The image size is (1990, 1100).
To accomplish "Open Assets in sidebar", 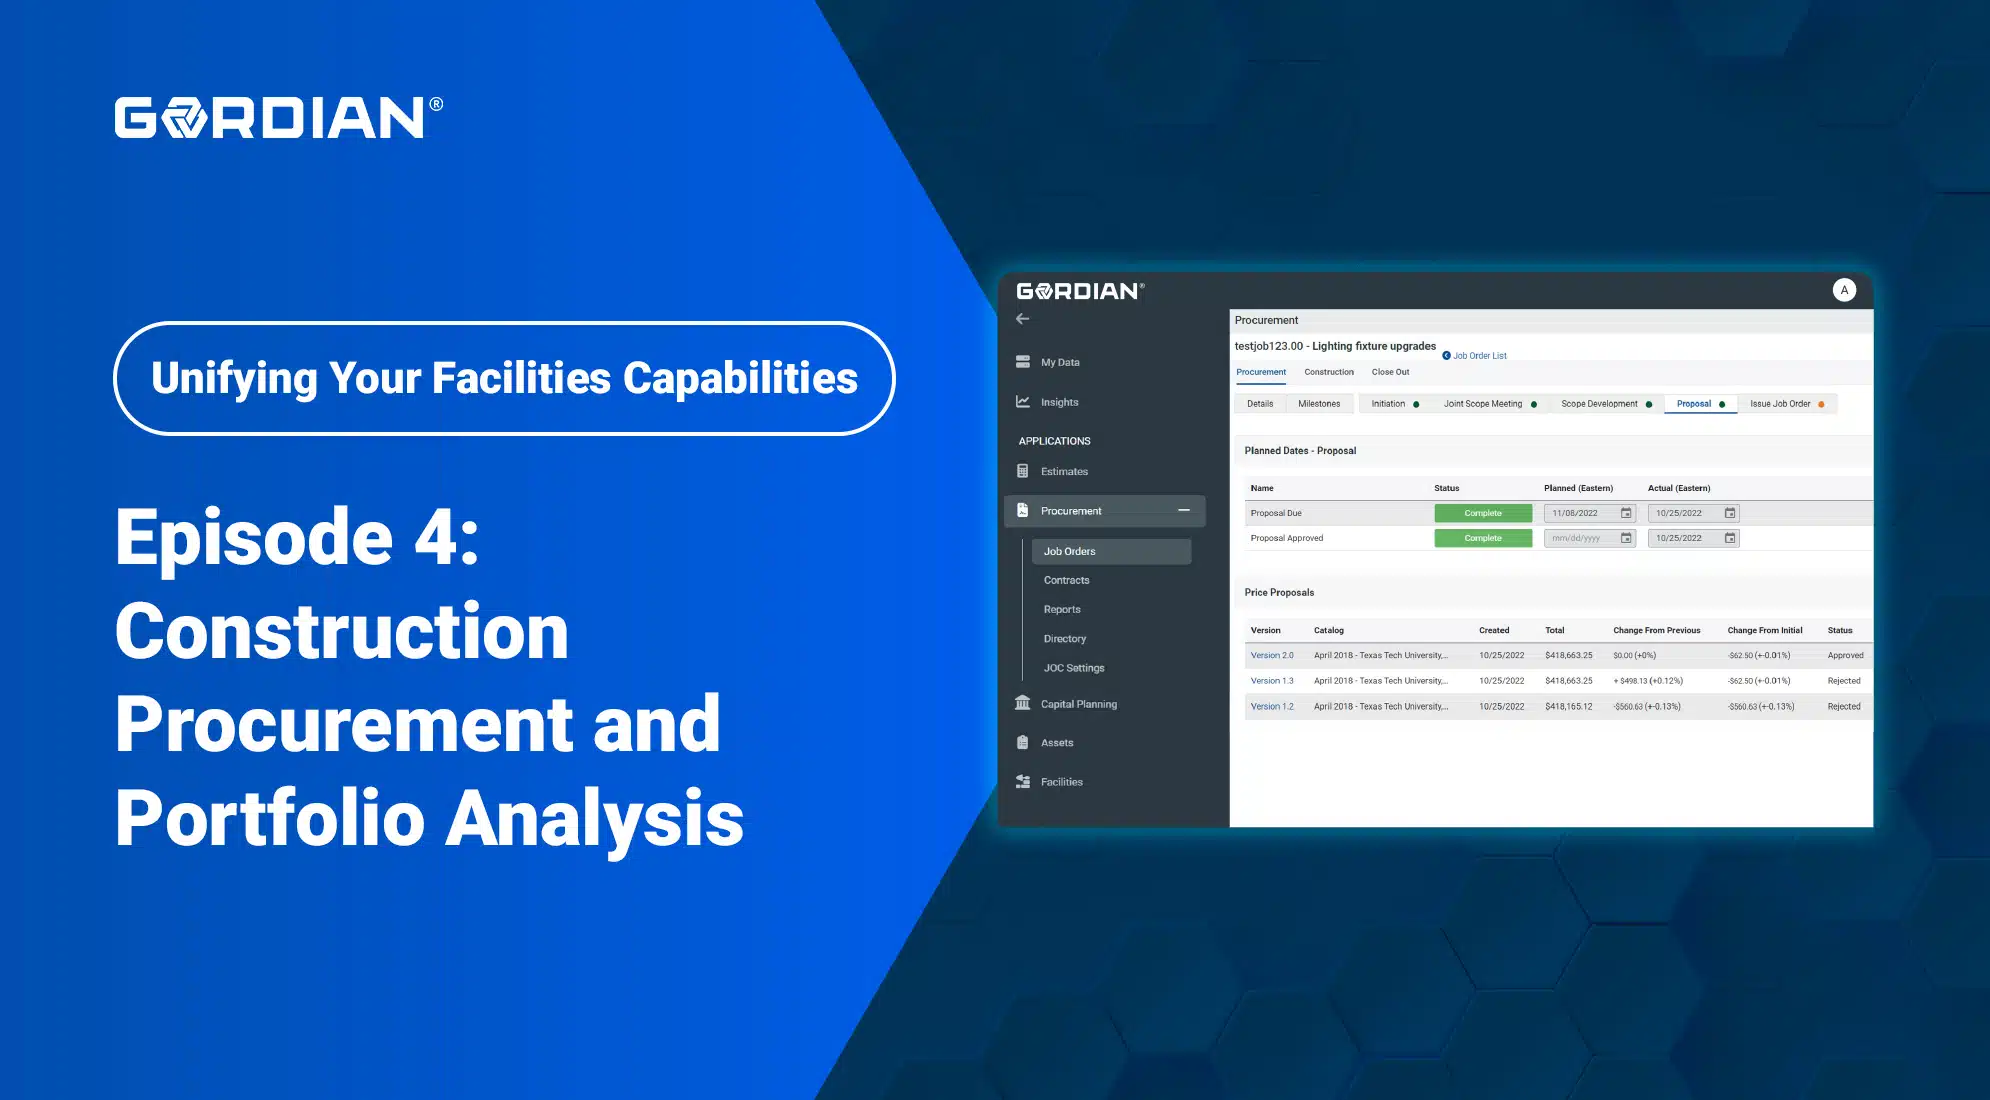I will click(1057, 743).
